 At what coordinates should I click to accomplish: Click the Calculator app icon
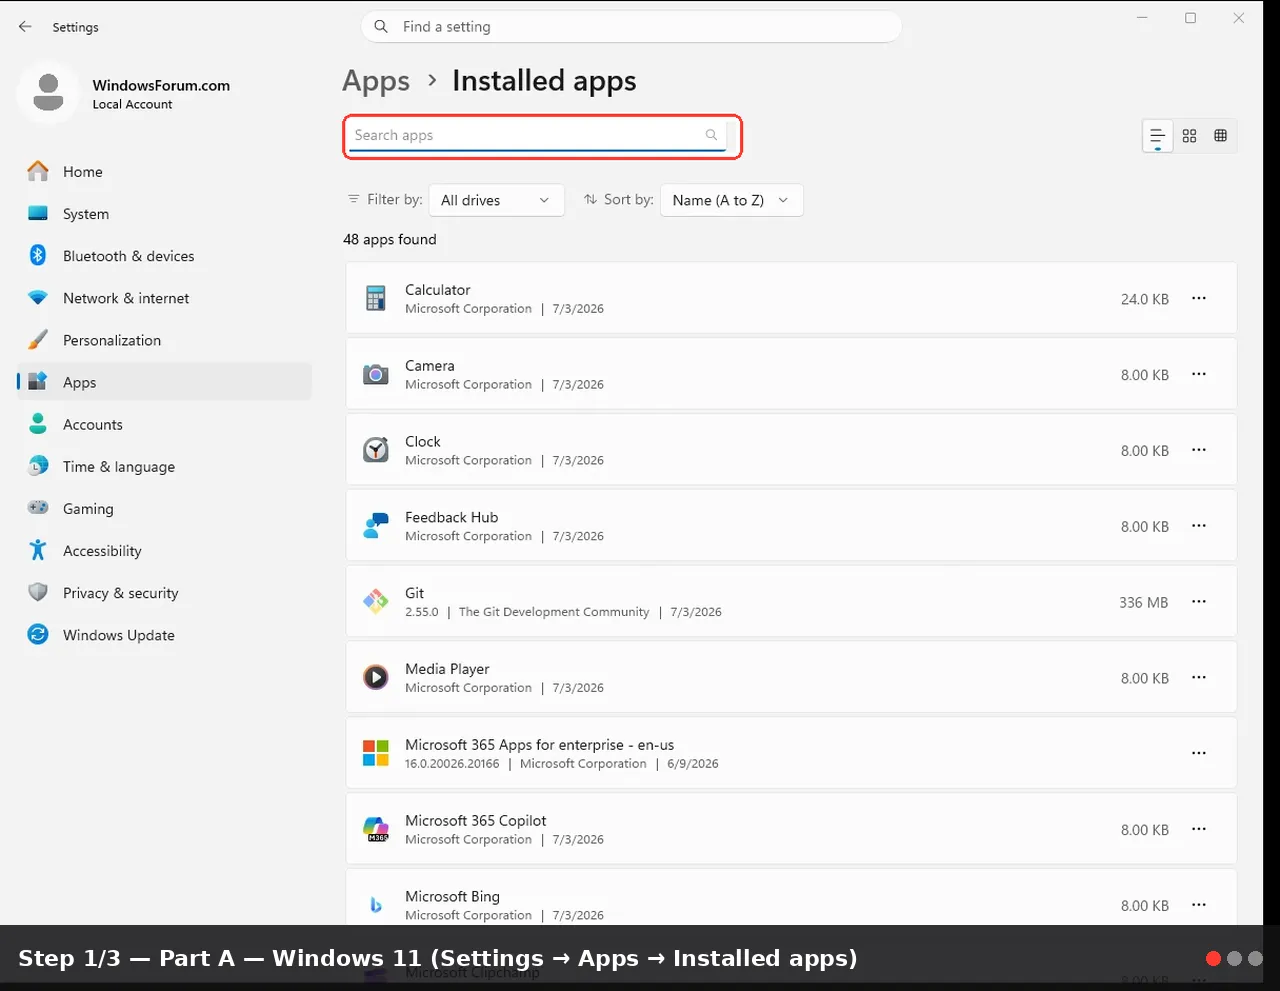point(376,298)
